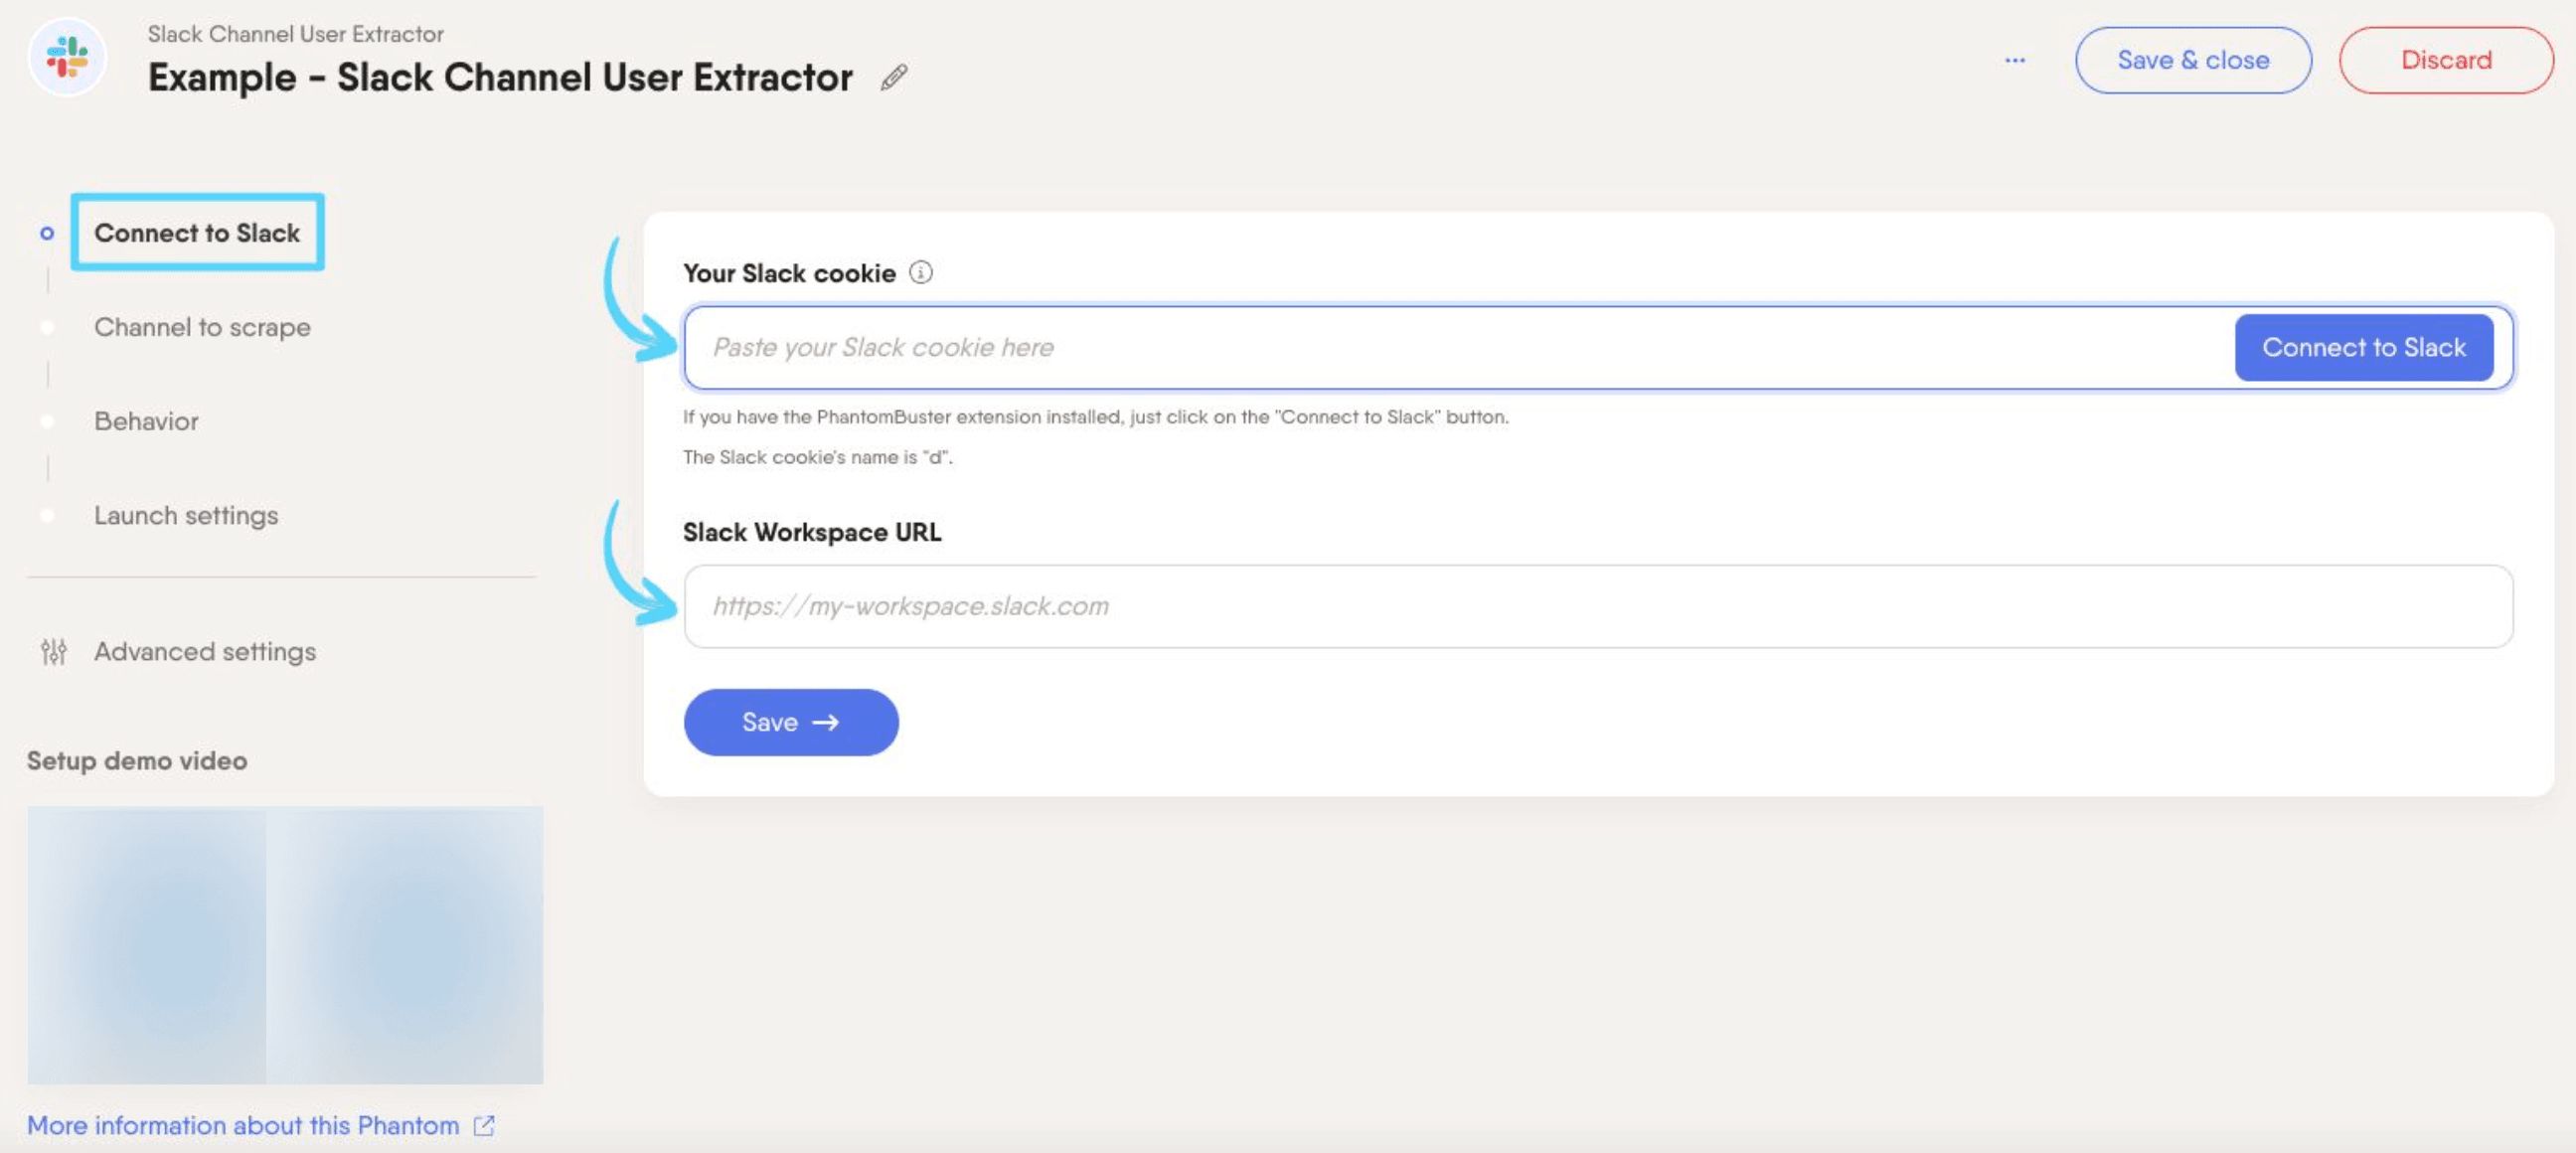Click the Advanced settings sliders icon

(x=54, y=651)
